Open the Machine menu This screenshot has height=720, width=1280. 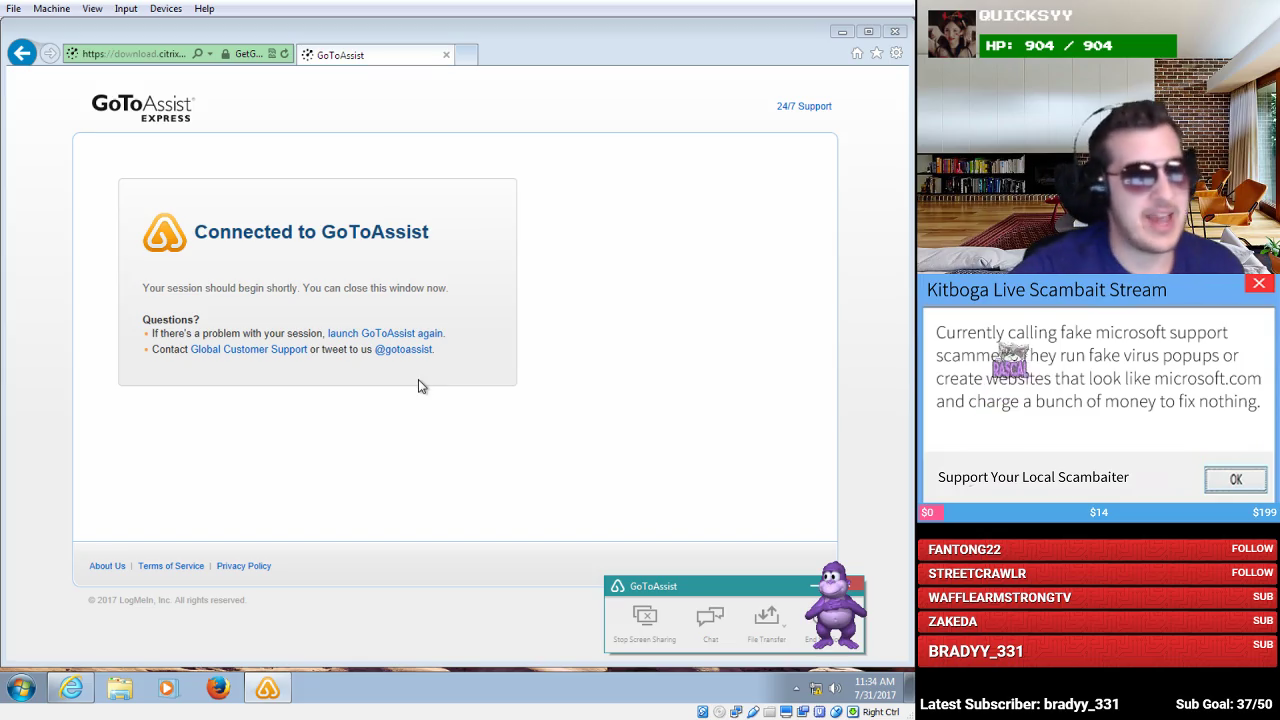click(51, 8)
